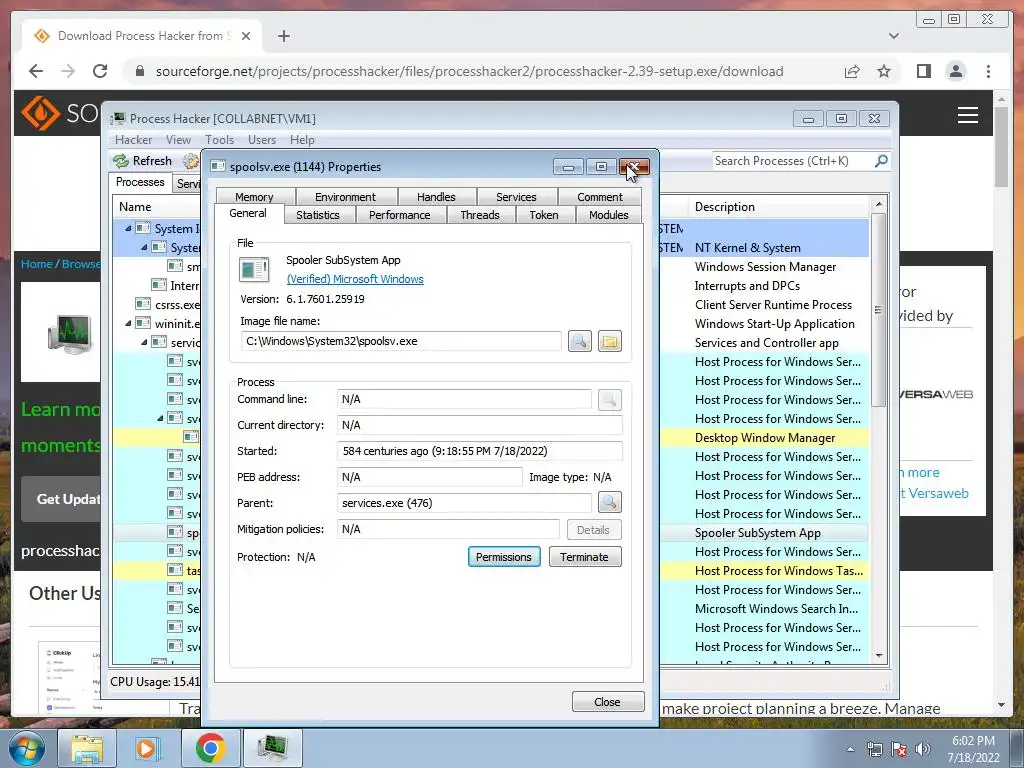Open Windows Start menu orb
Image resolution: width=1024 pixels, height=768 pixels.
[x=25, y=748]
